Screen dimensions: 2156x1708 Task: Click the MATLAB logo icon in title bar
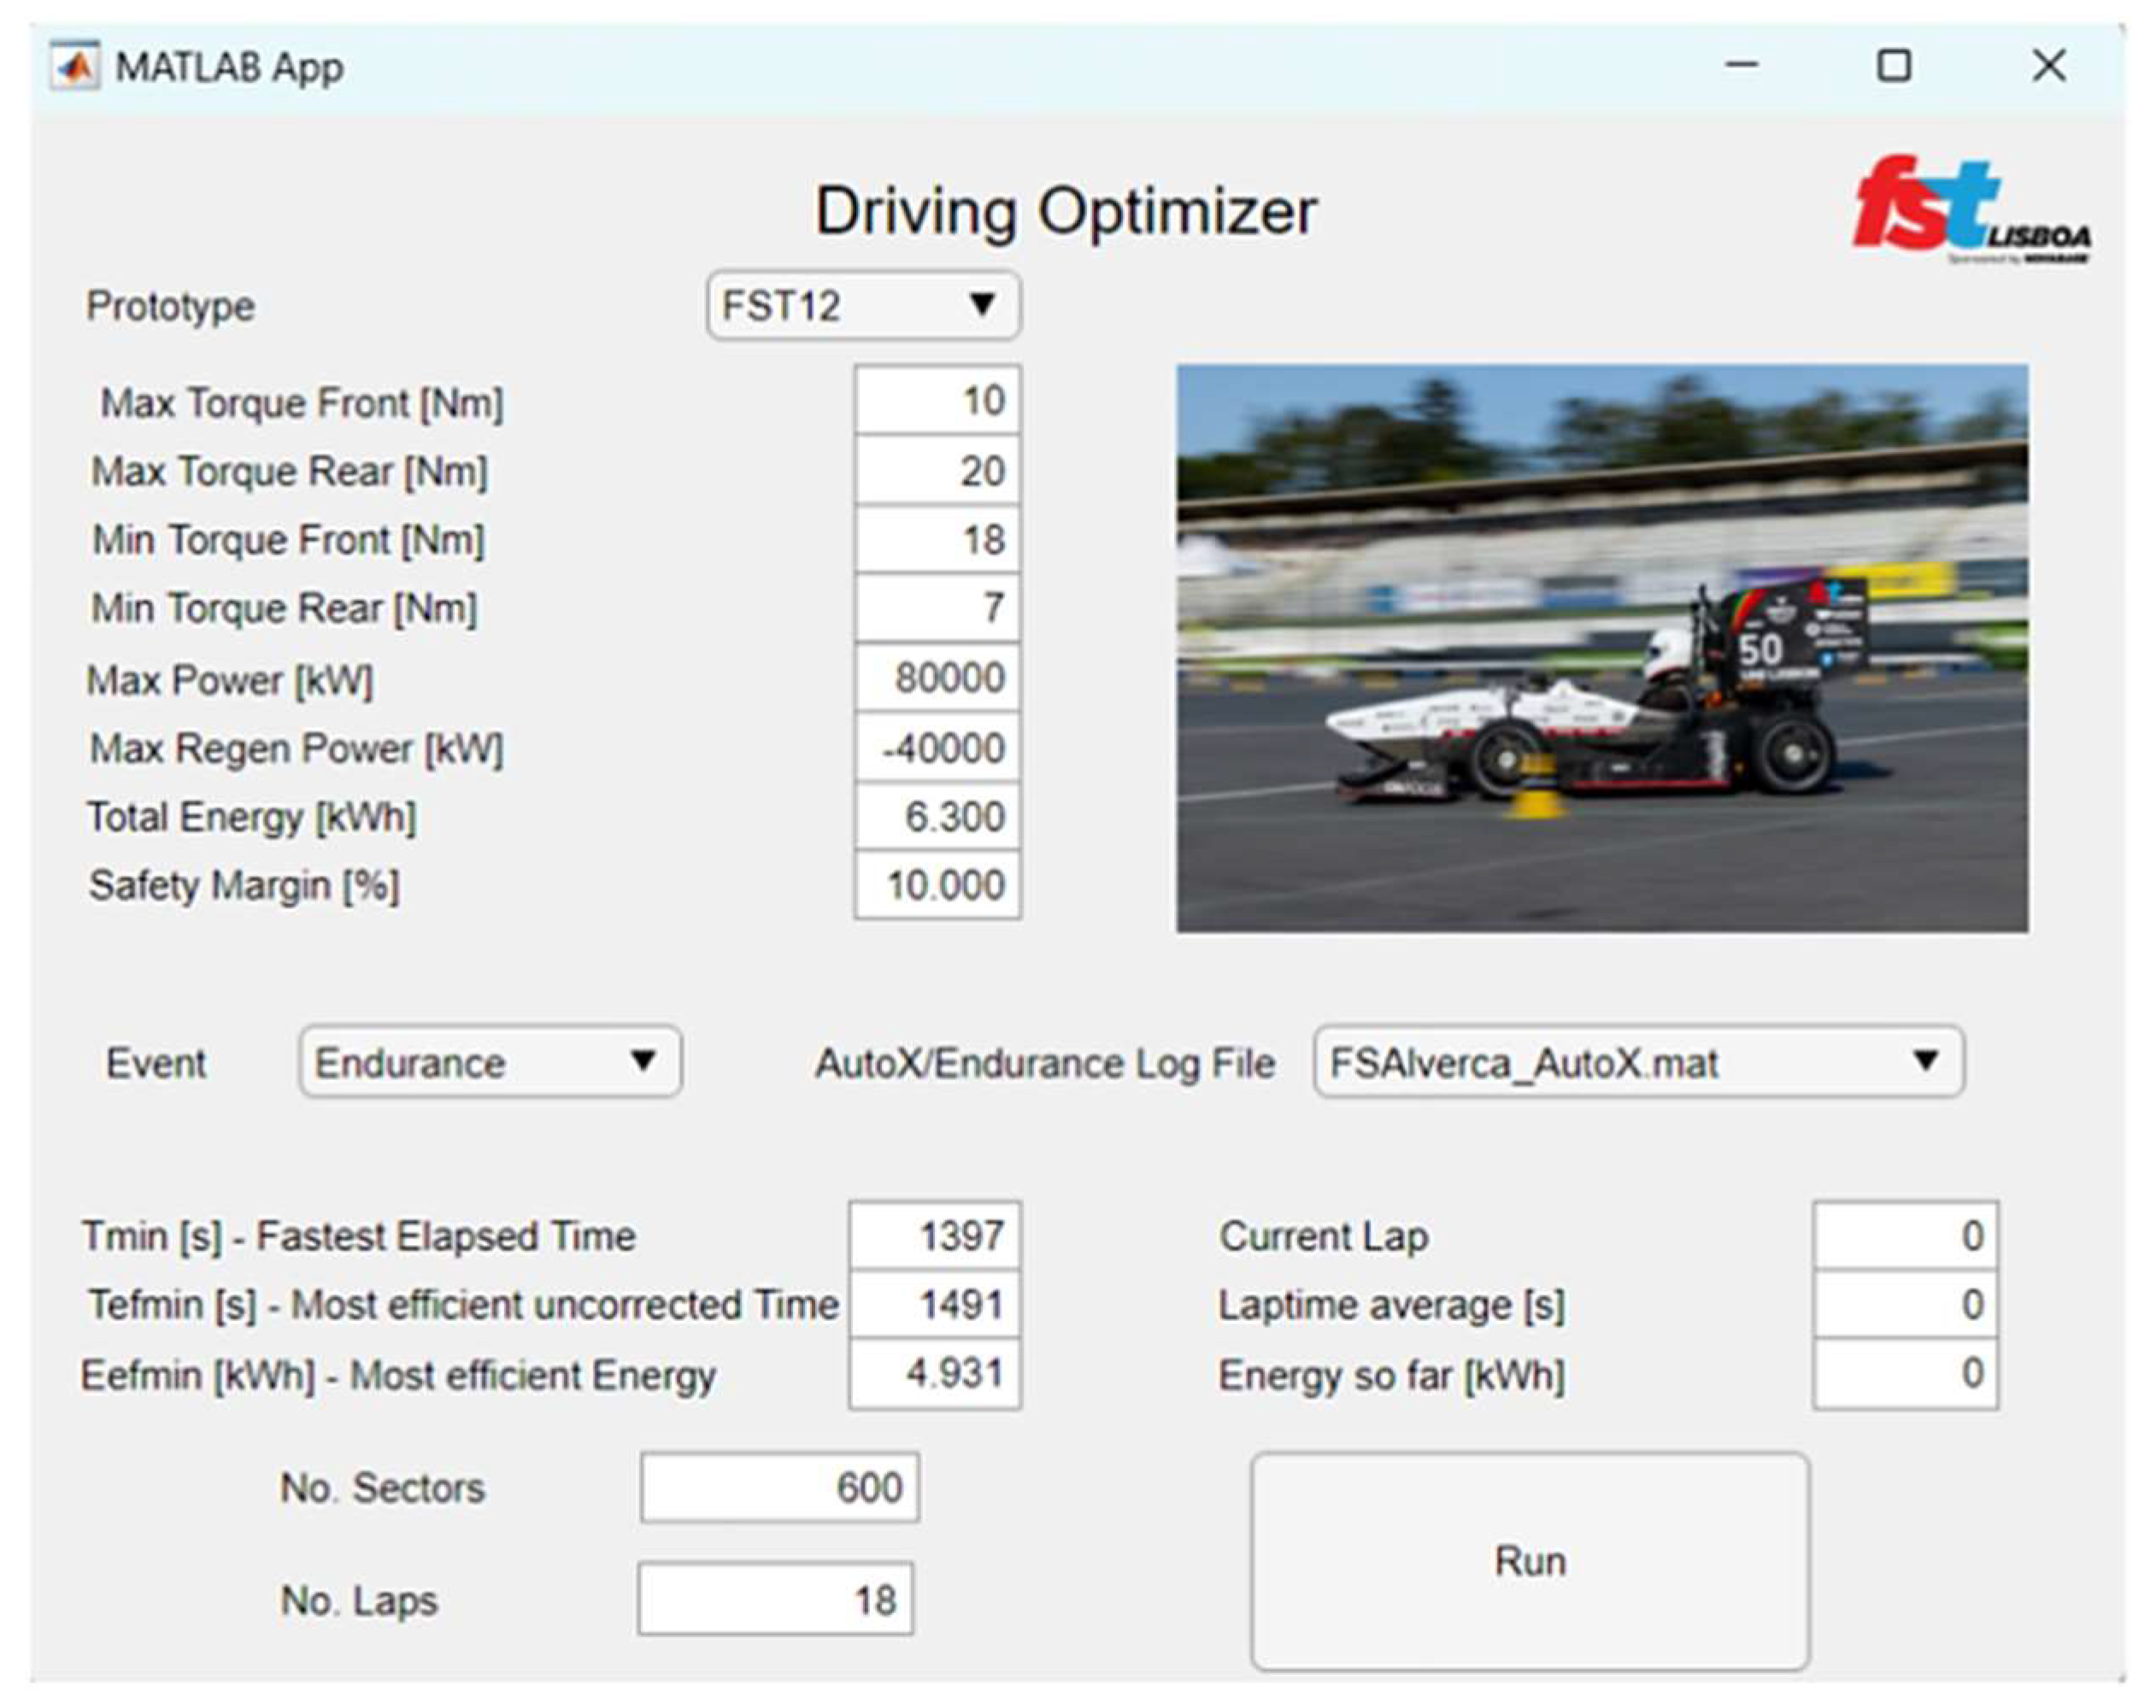click(x=75, y=67)
